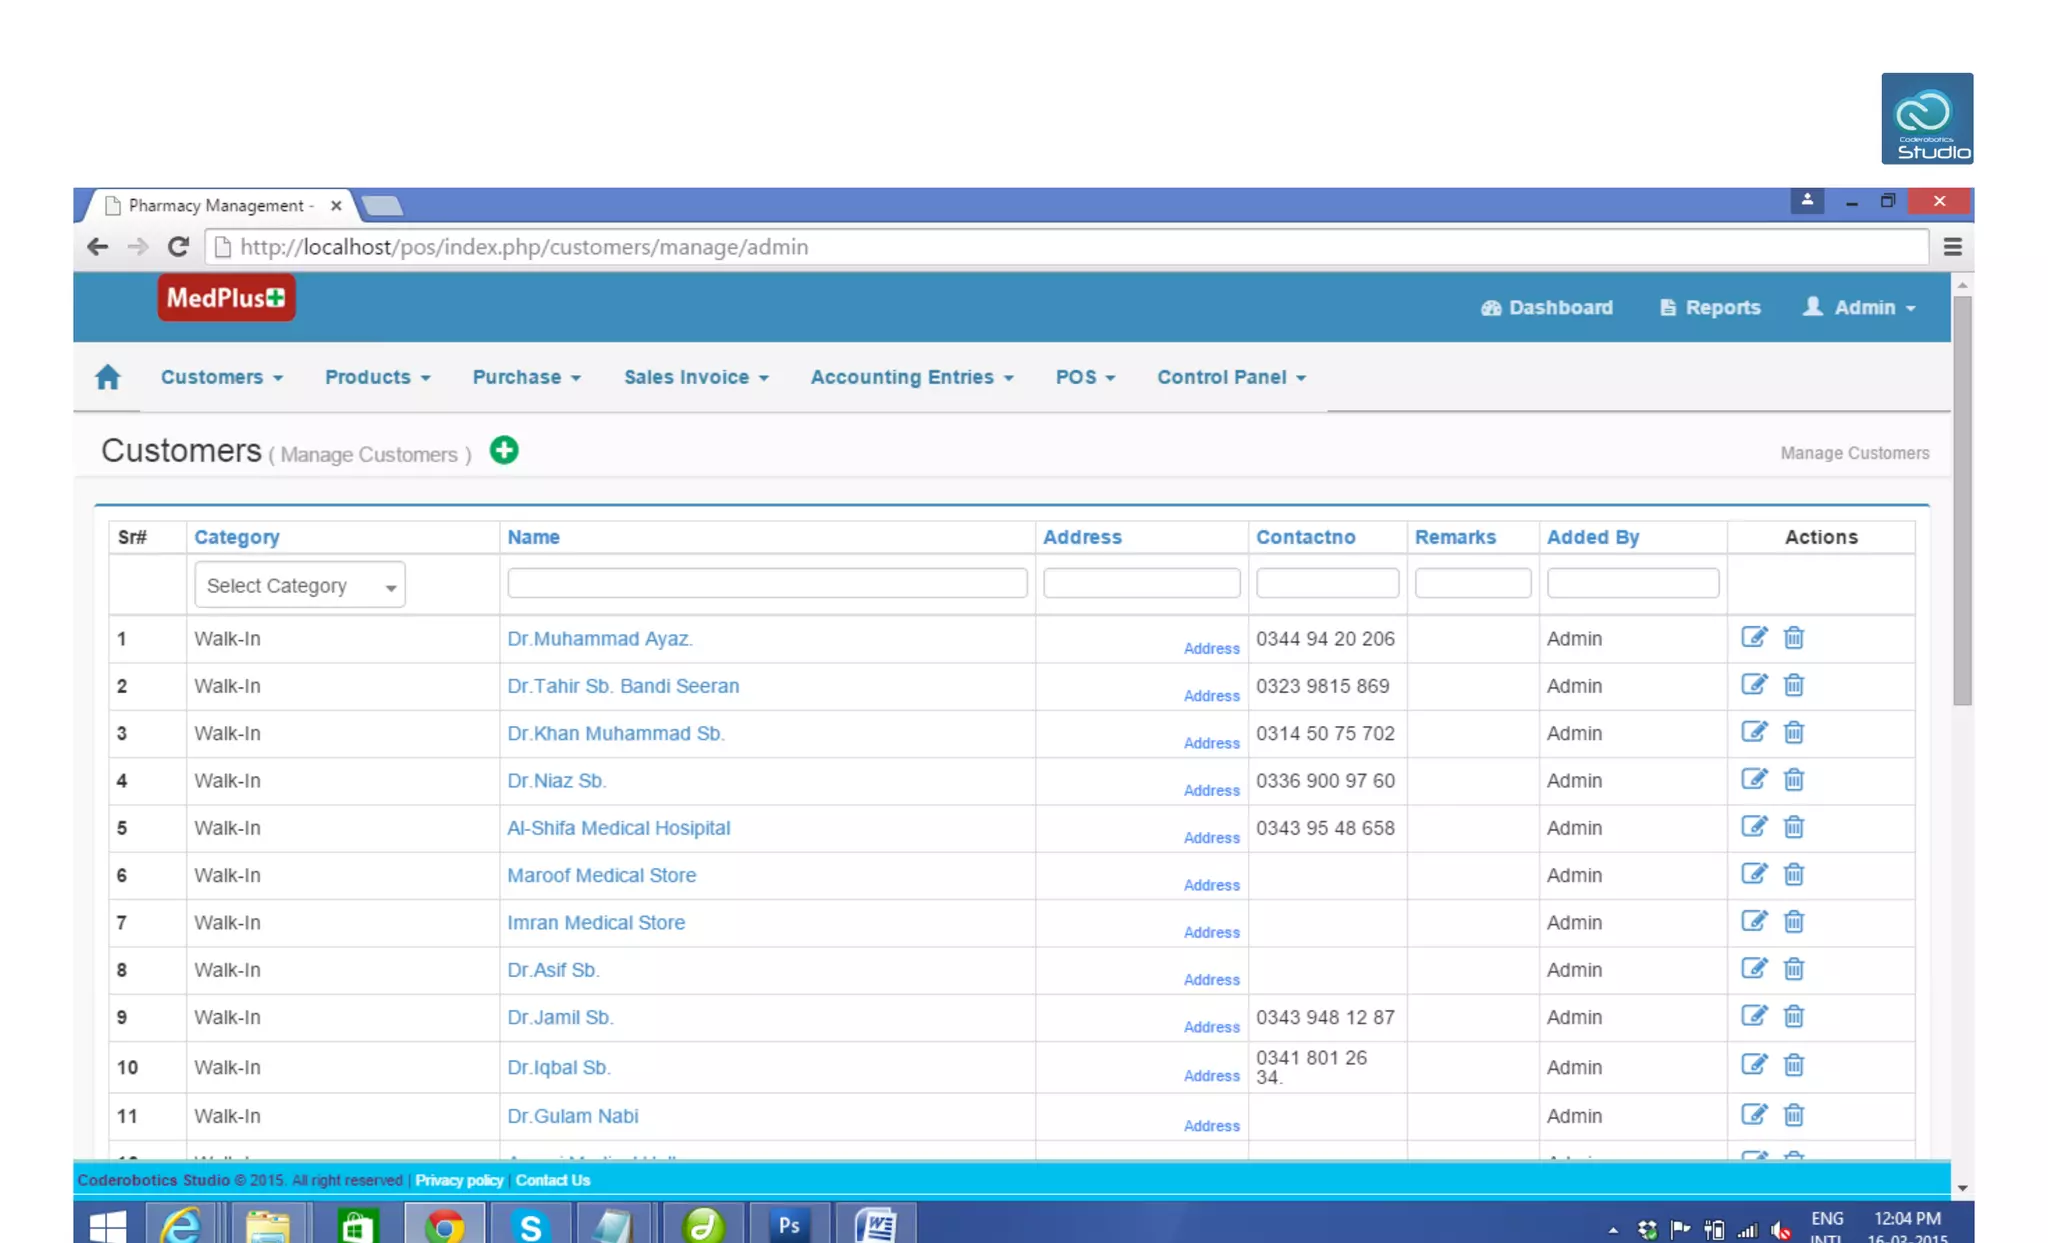Delete Dr.Jamil Sb. using trash icon

point(1794,1016)
